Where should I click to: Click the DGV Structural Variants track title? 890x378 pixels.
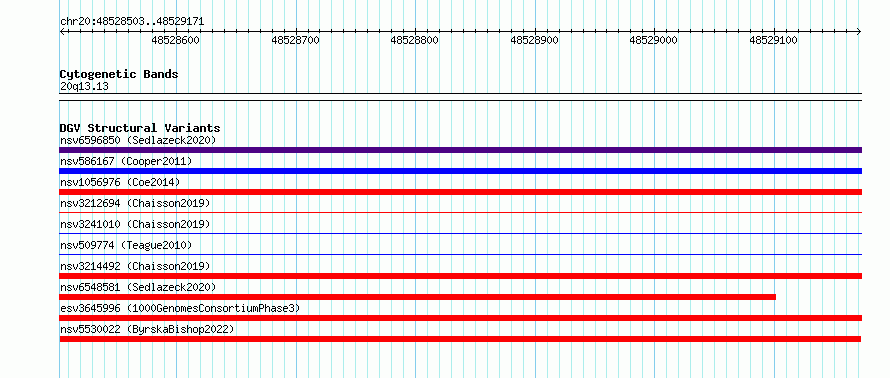(140, 128)
